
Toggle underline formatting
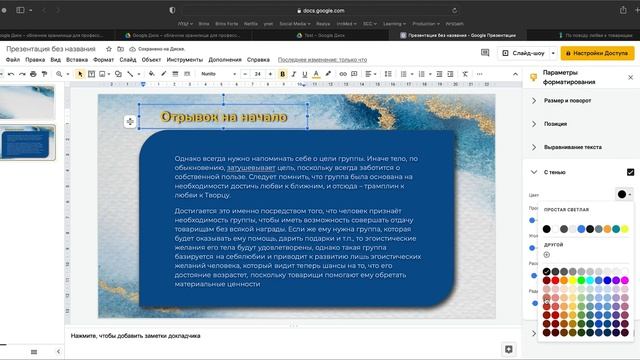point(304,74)
